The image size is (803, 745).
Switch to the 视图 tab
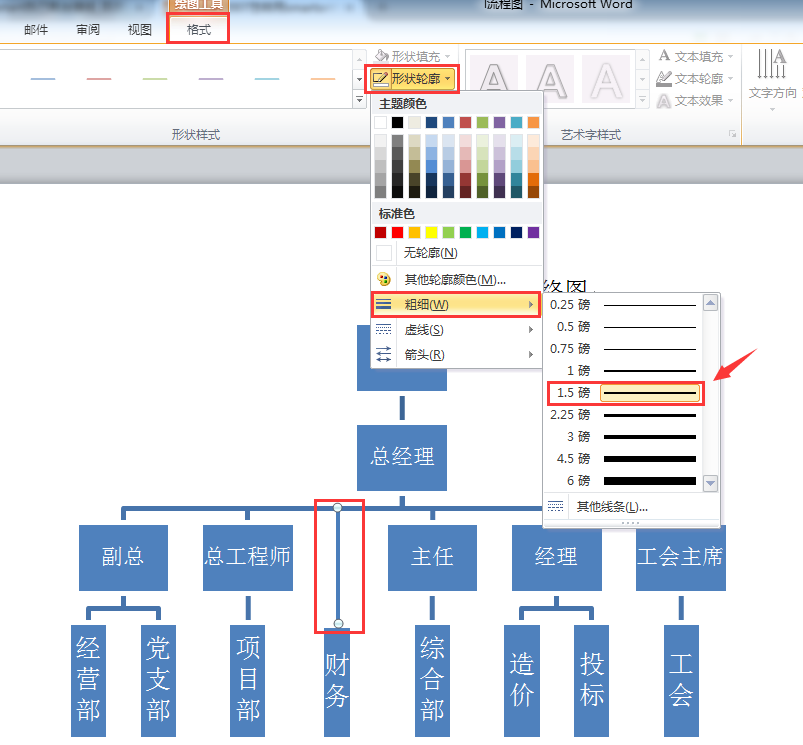pyautogui.click(x=139, y=30)
